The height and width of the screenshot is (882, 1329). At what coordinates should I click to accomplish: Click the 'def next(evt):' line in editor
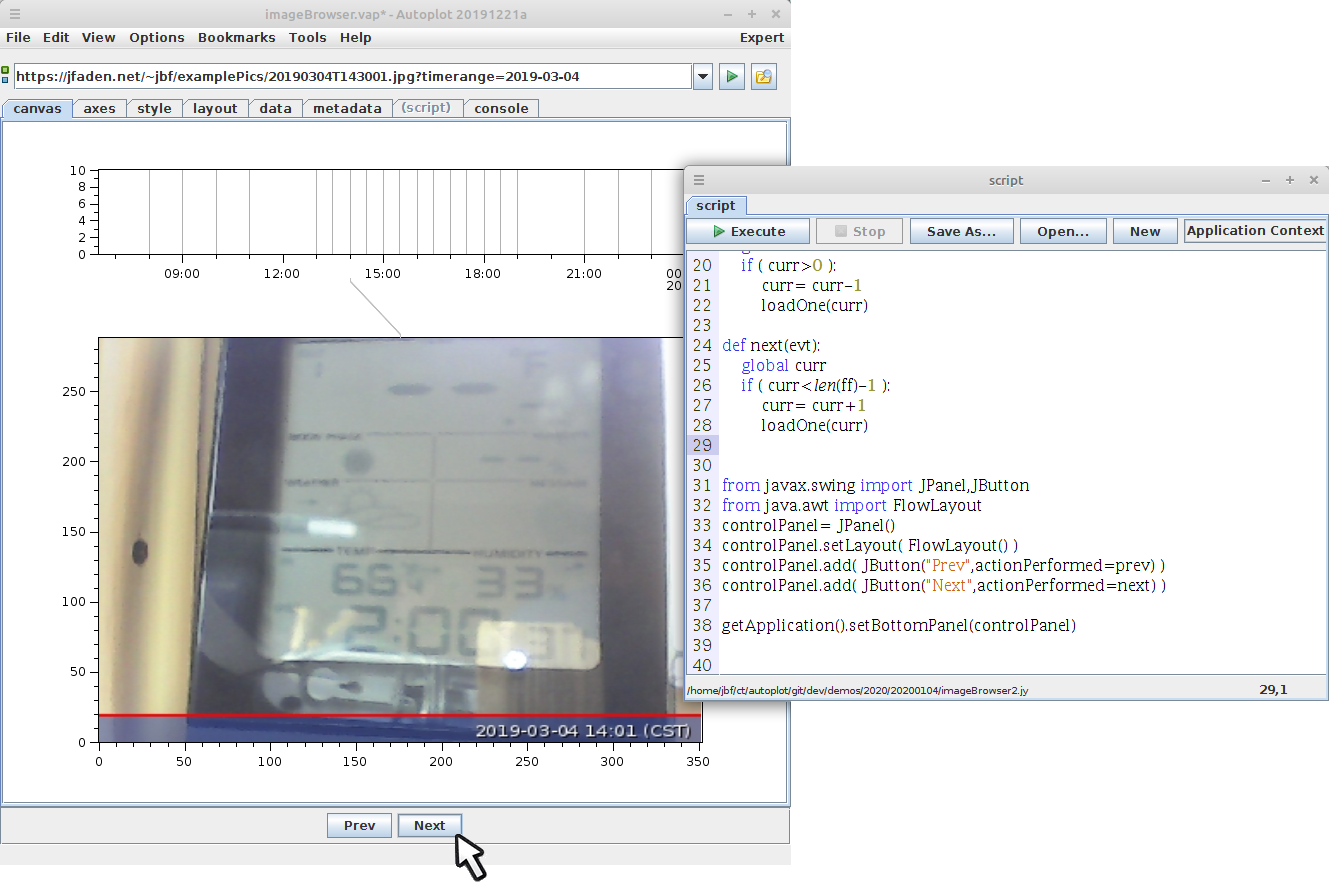tap(771, 345)
